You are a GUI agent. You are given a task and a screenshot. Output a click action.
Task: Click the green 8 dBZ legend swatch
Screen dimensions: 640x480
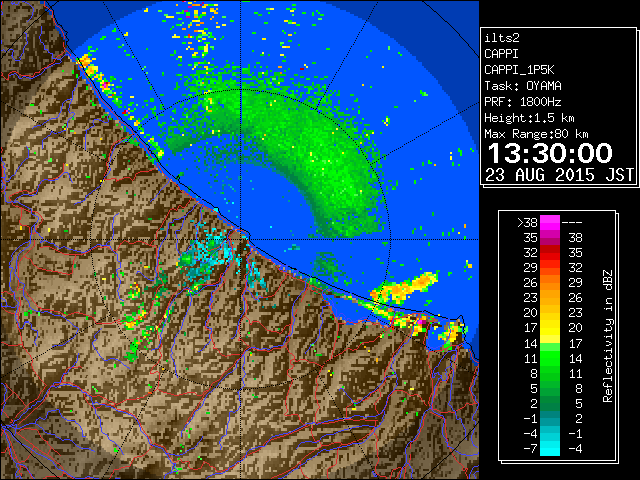click(x=550, y=373)
